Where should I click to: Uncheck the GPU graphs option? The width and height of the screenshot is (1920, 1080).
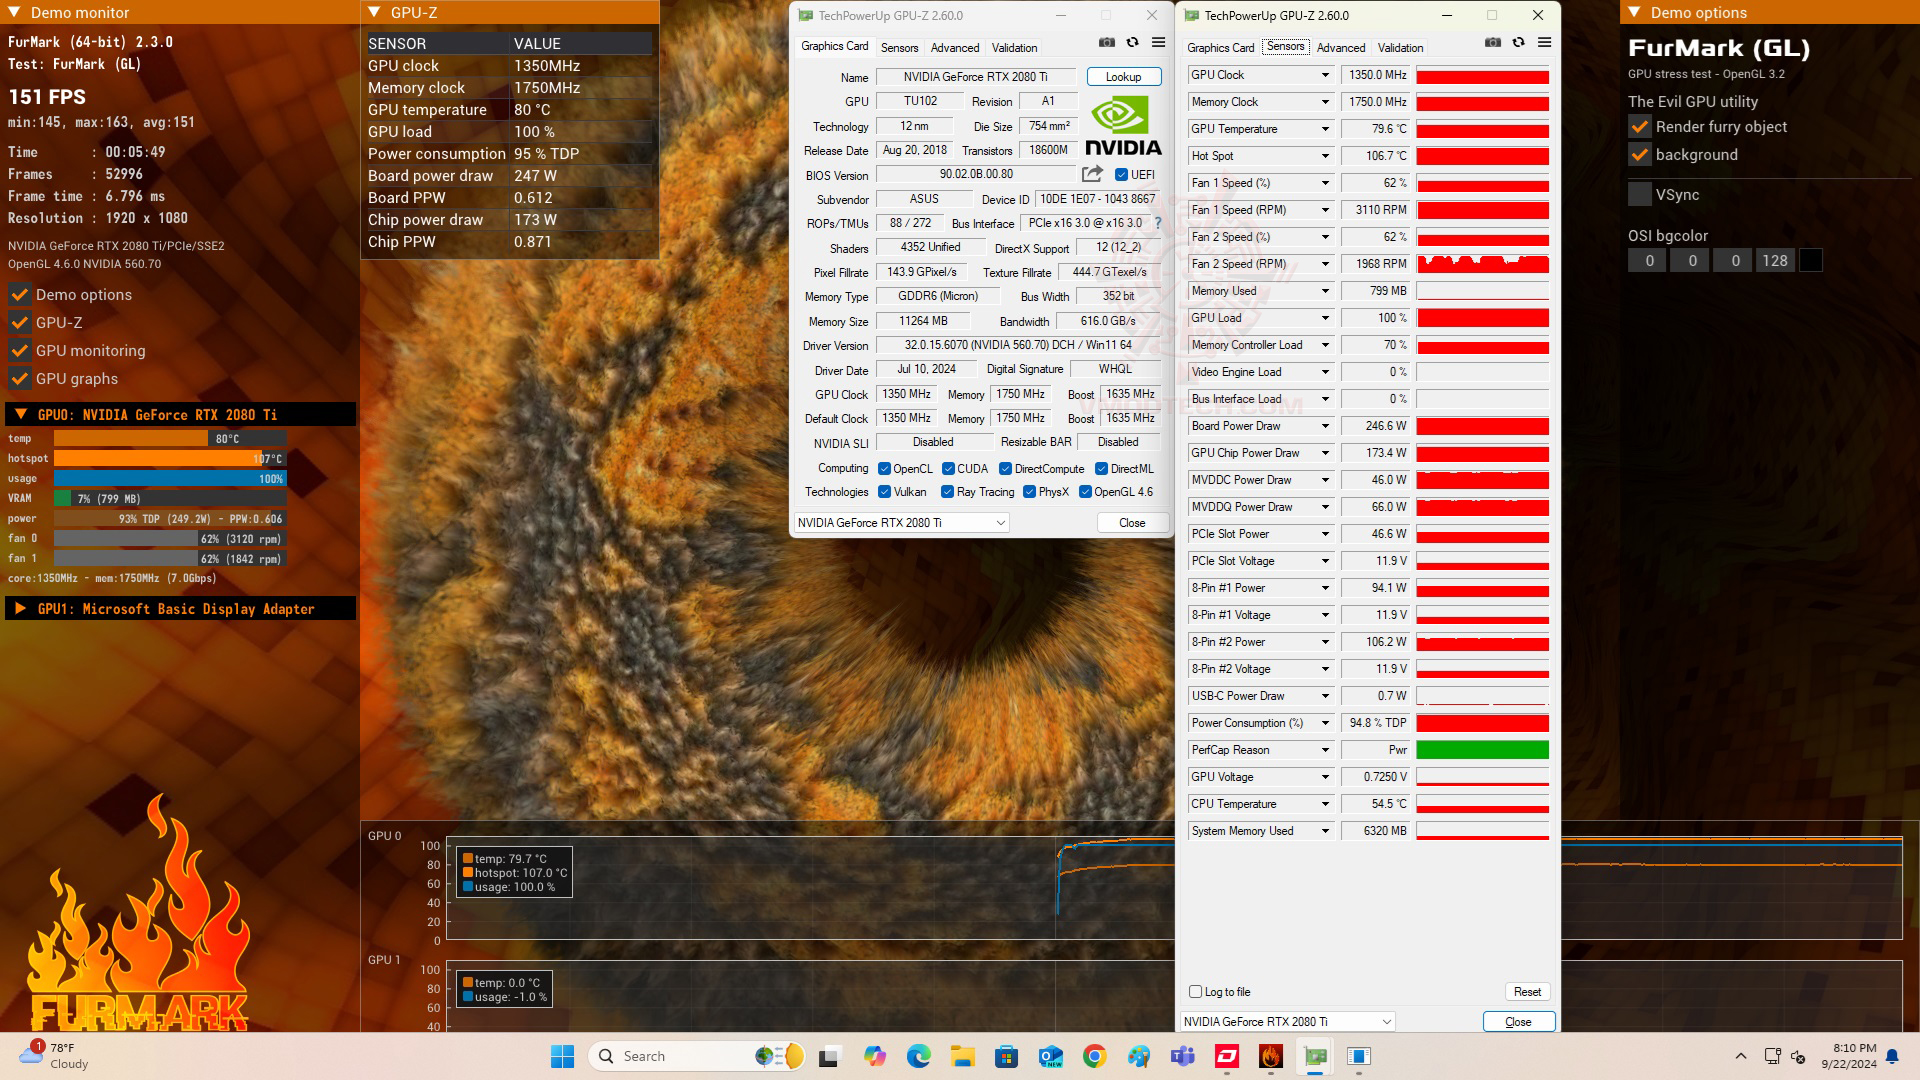point(20,379)
